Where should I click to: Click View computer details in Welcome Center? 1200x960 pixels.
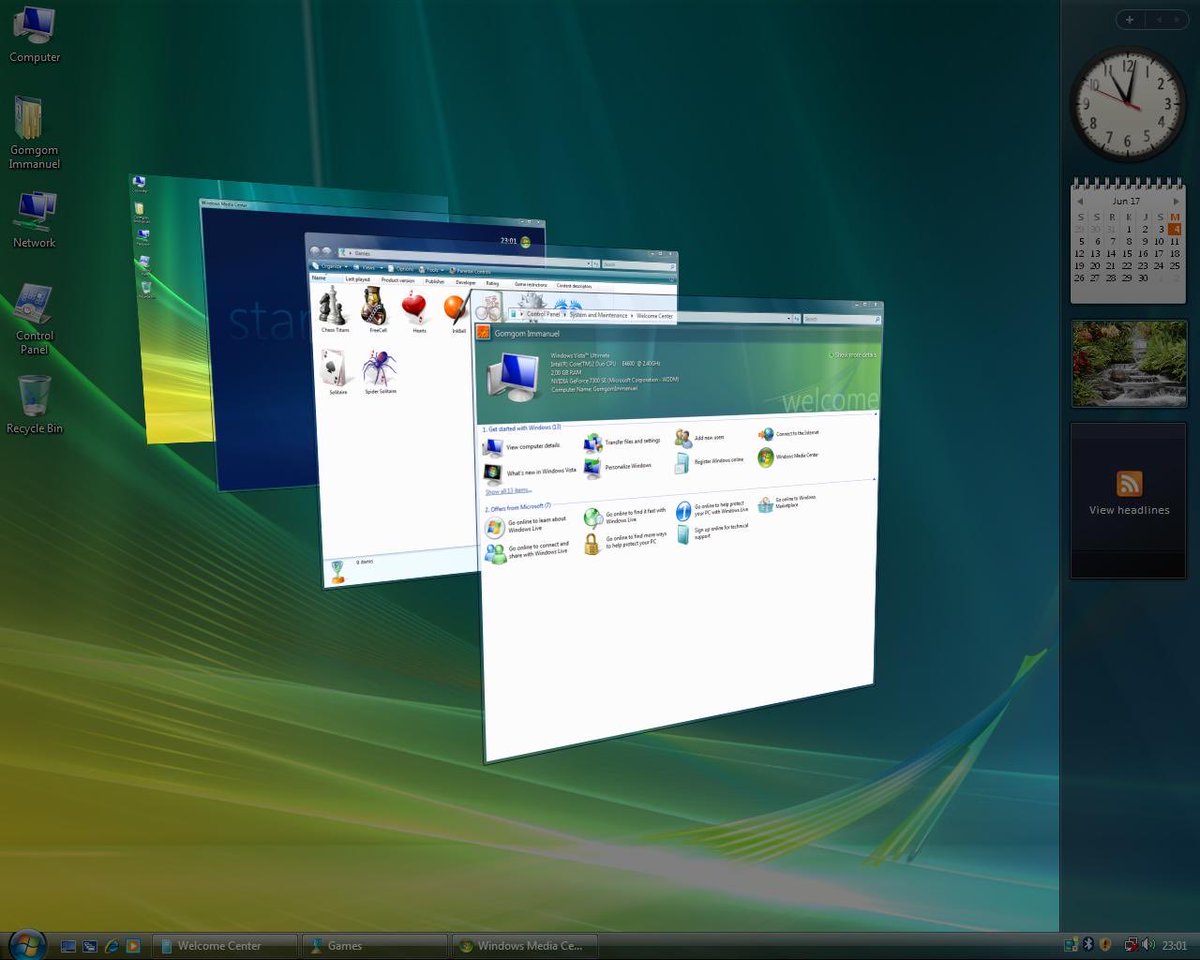(x=522, y=446)
